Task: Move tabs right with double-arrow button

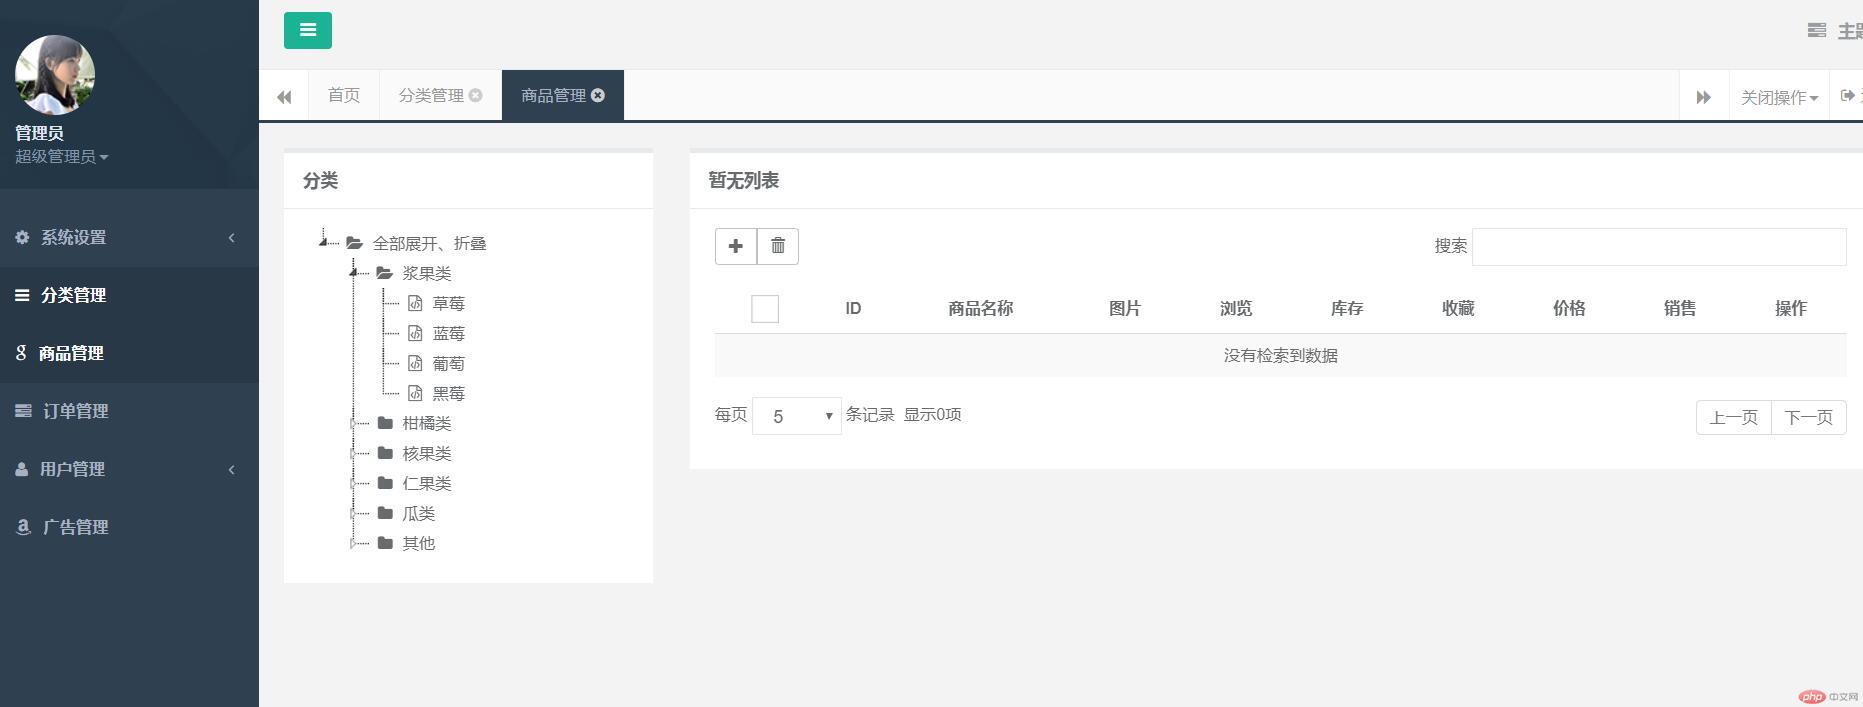Action: pyautogui.click(x=1704, y=96)
